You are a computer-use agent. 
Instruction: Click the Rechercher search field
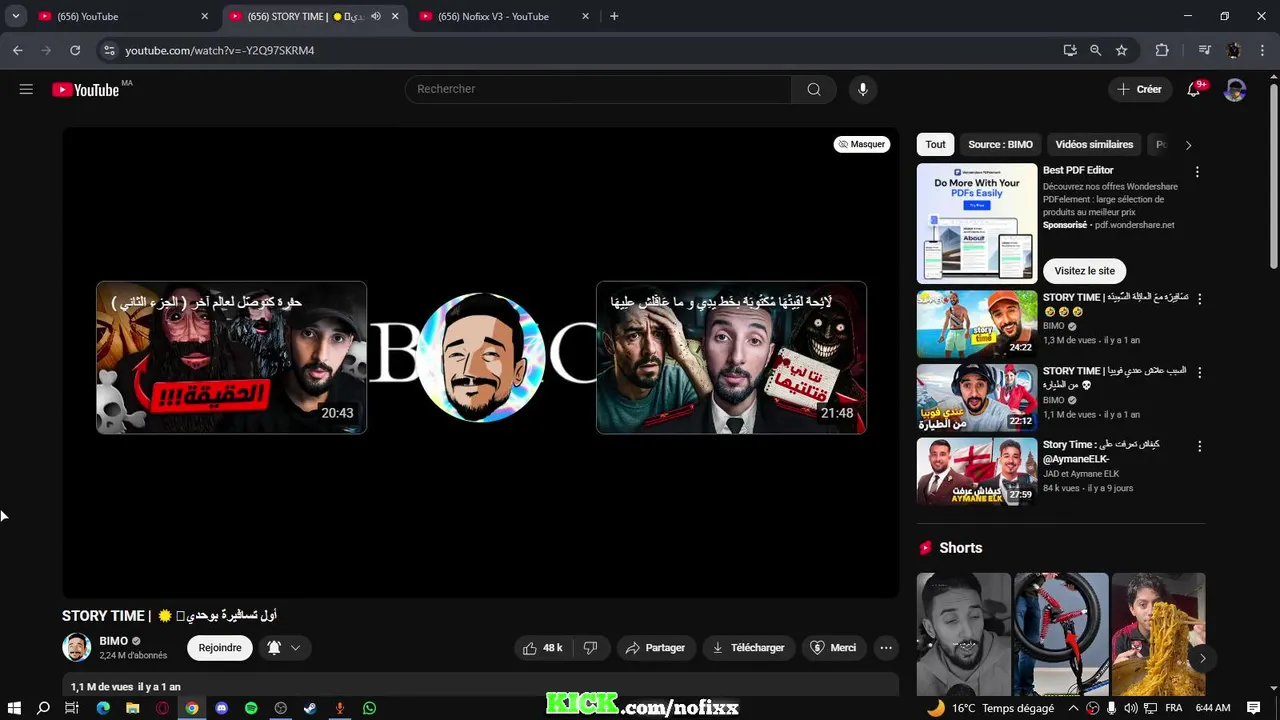[598, 89]
